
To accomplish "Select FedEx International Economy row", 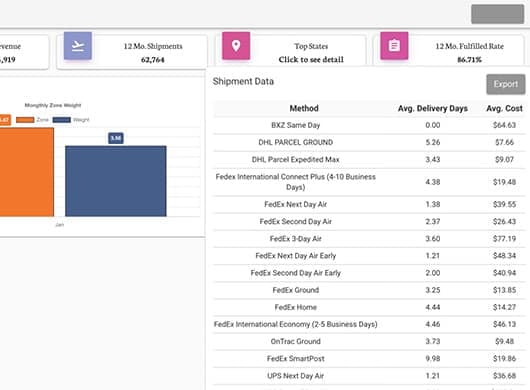I will pyautogui.click(x=369, y=324).
